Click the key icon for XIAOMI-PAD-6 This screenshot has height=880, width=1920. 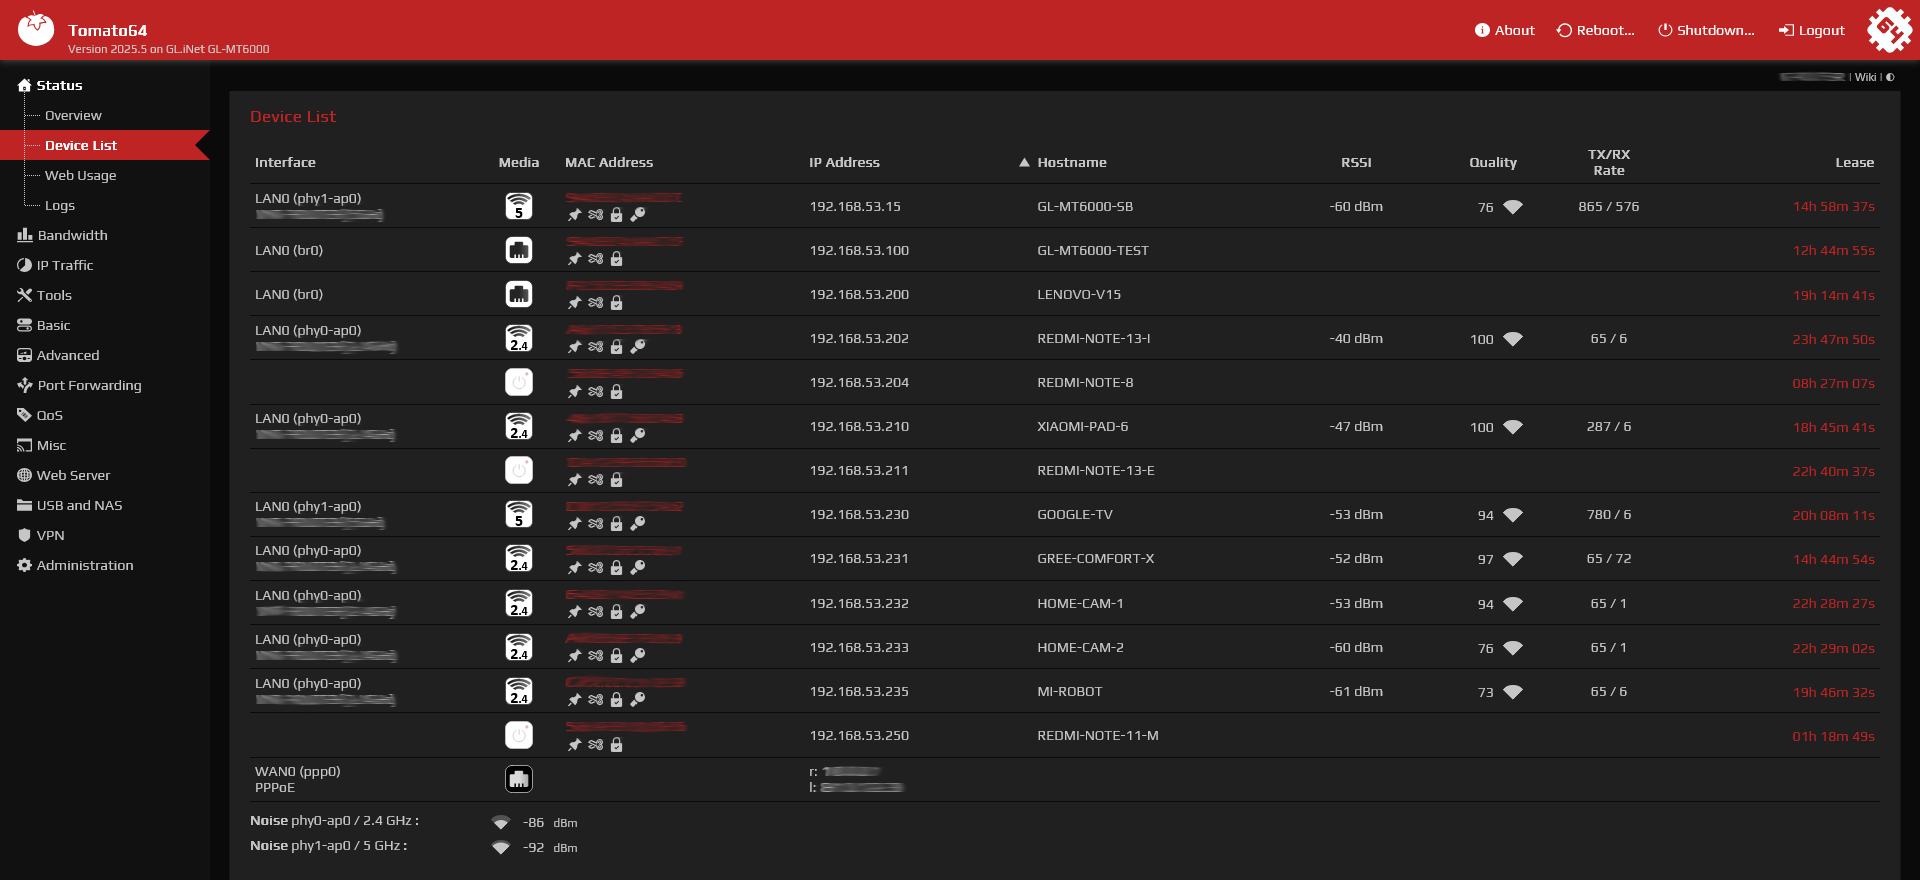637,436
